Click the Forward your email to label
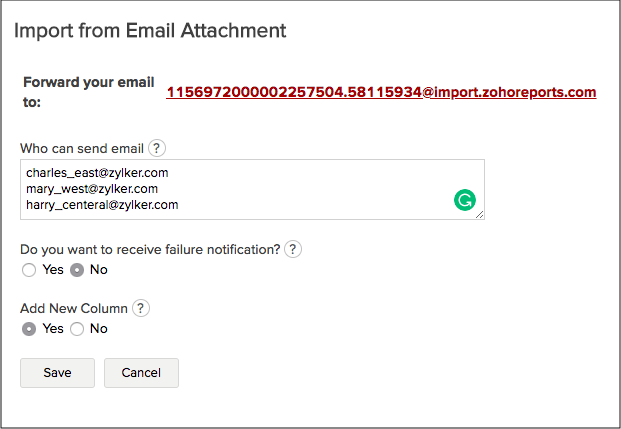The width and height of the screenshot is (621, 429). coord(86,92)
